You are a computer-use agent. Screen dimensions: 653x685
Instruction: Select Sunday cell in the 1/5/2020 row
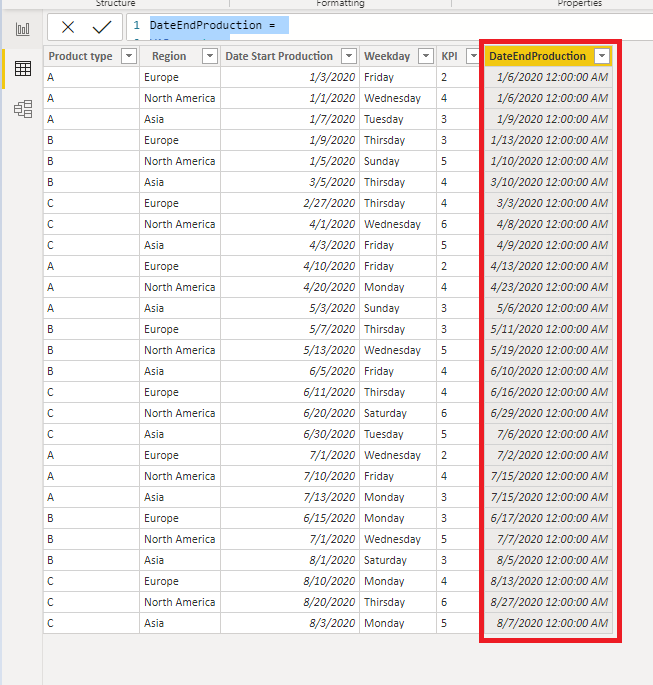pyautogui.click(x=398, y=161)
